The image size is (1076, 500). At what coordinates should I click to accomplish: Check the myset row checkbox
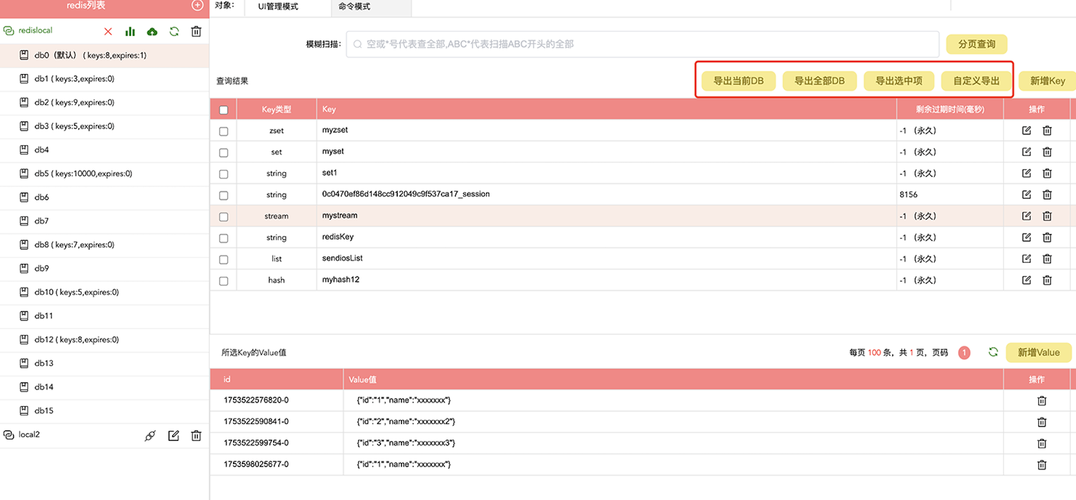[x=223, y=152]
